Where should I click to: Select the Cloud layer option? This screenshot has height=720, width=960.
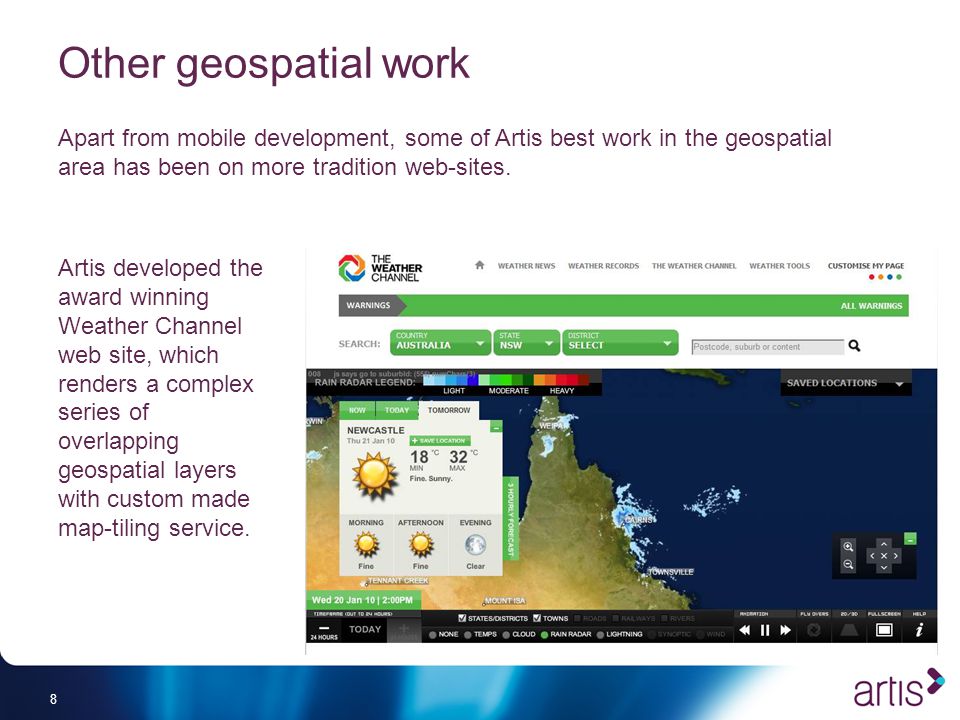click(506, 635)
